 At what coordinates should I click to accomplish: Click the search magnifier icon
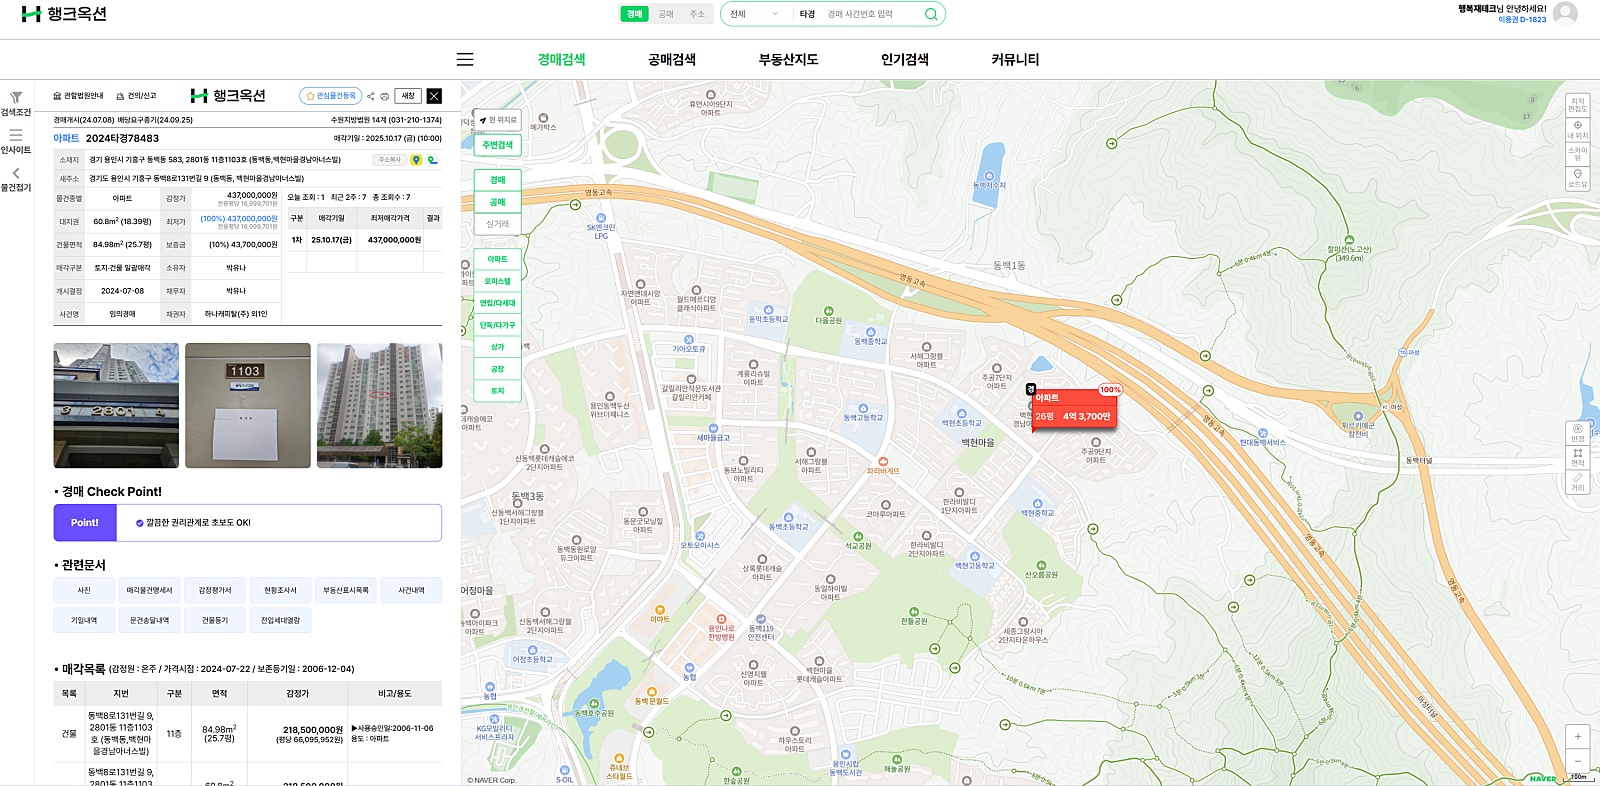[x=931, y=14]
